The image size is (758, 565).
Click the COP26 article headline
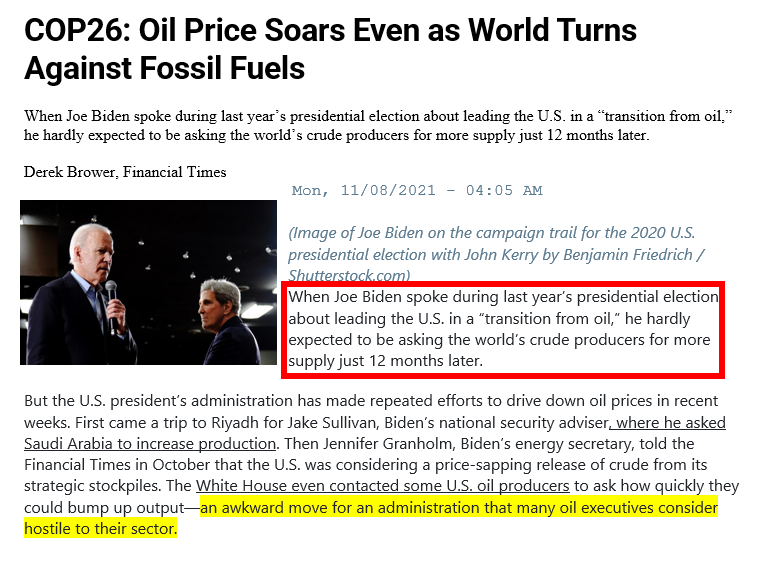[330, 48]
